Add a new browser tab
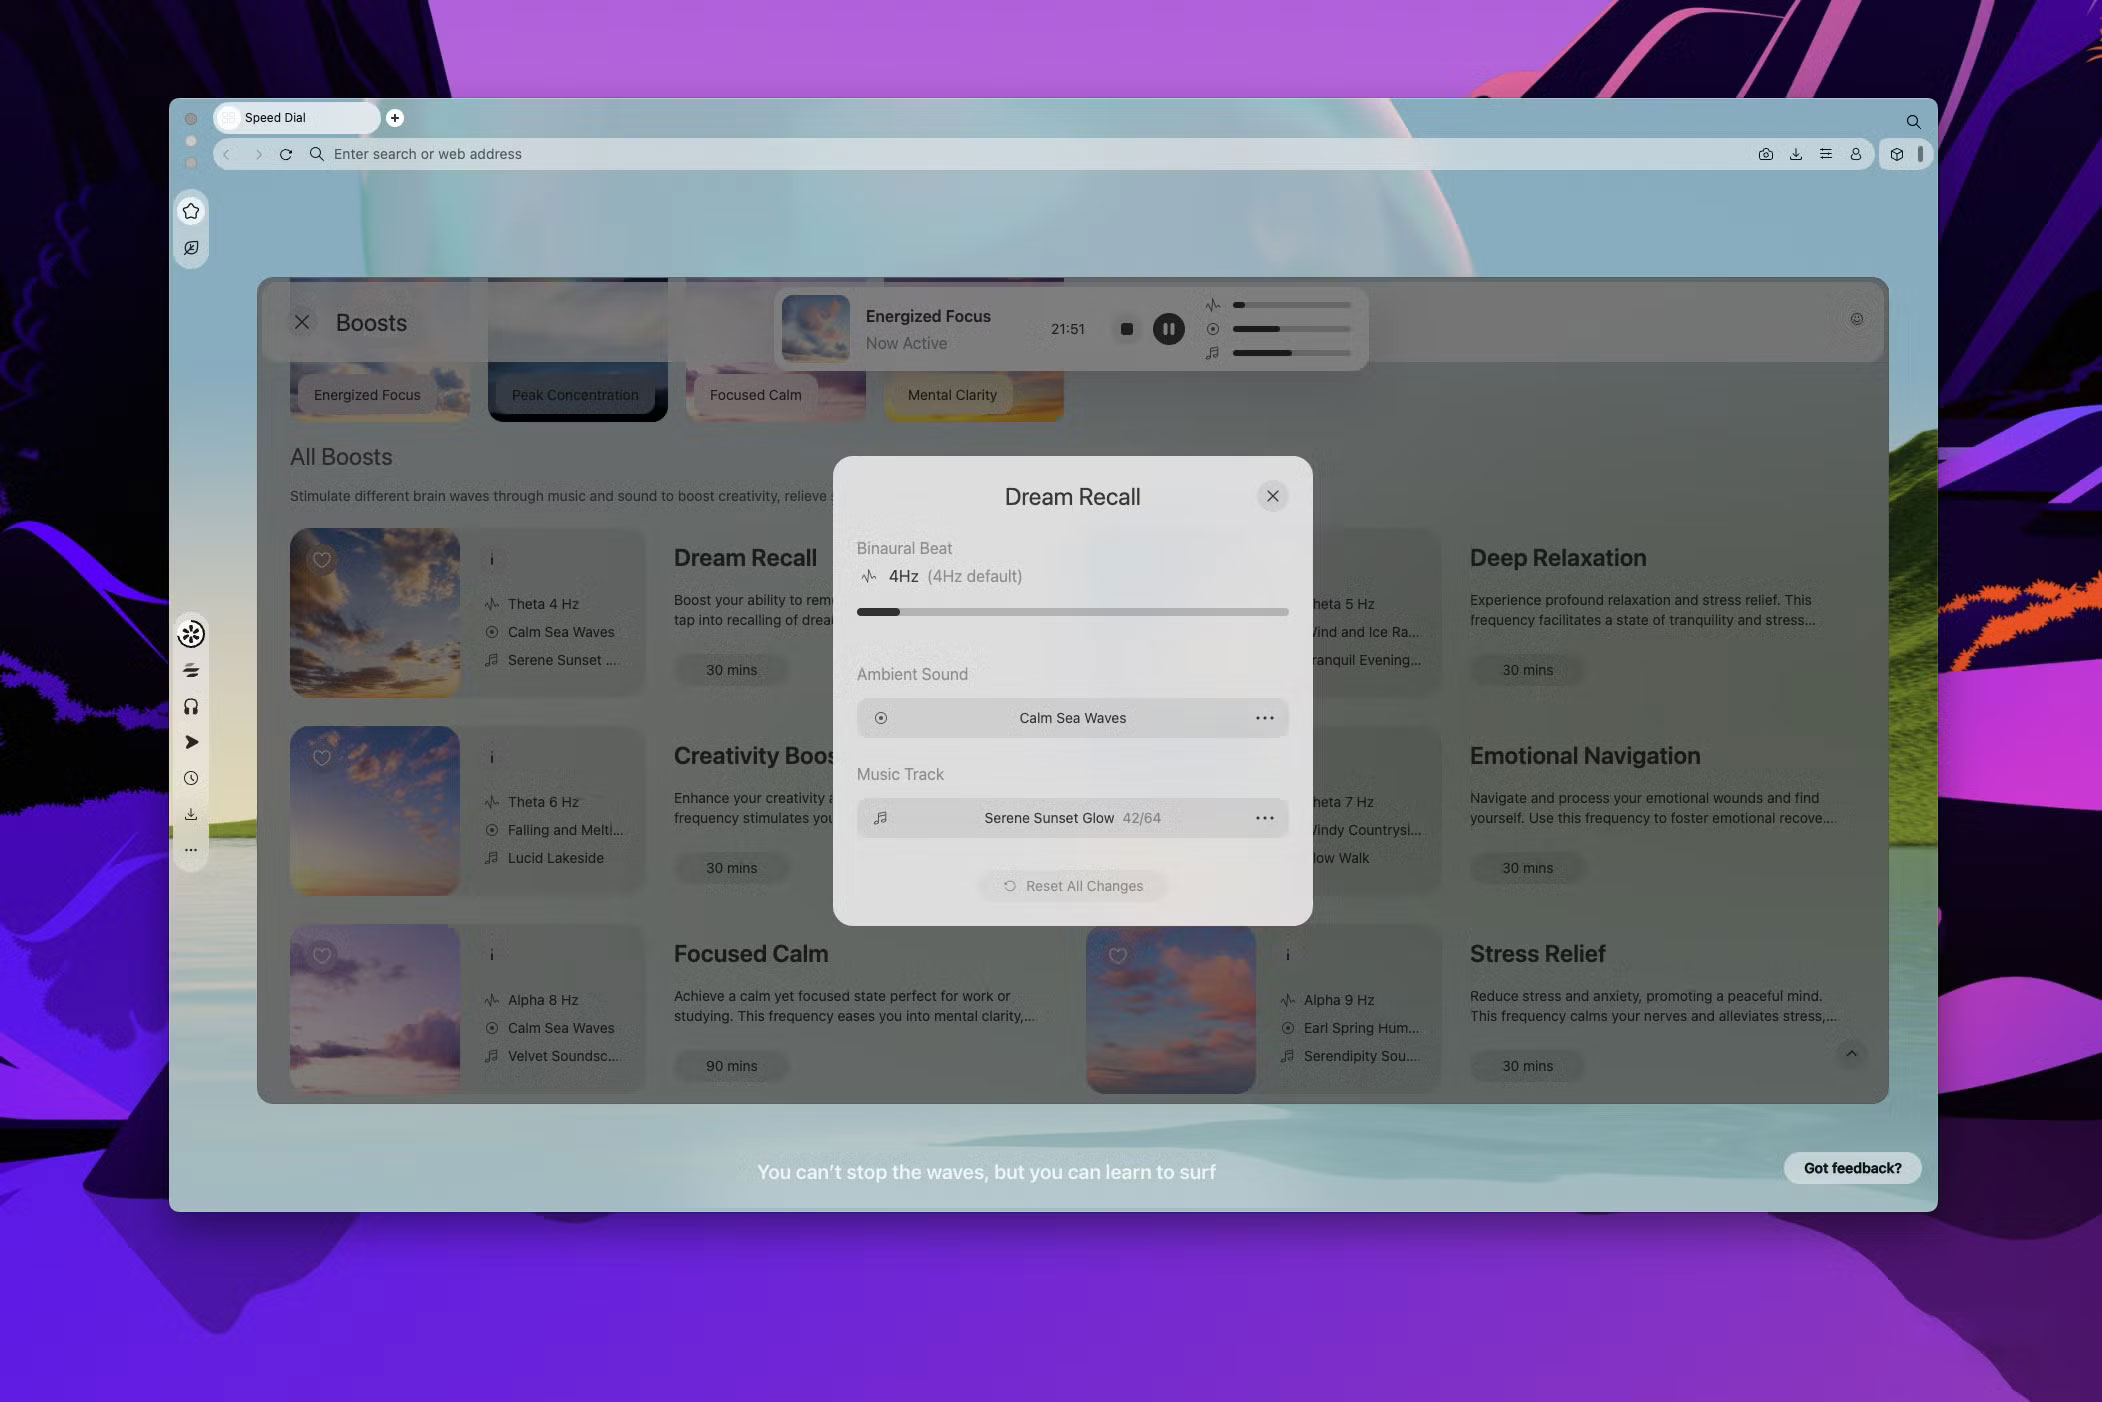This screenshot has width=2102, height=1402. (395, 118)
